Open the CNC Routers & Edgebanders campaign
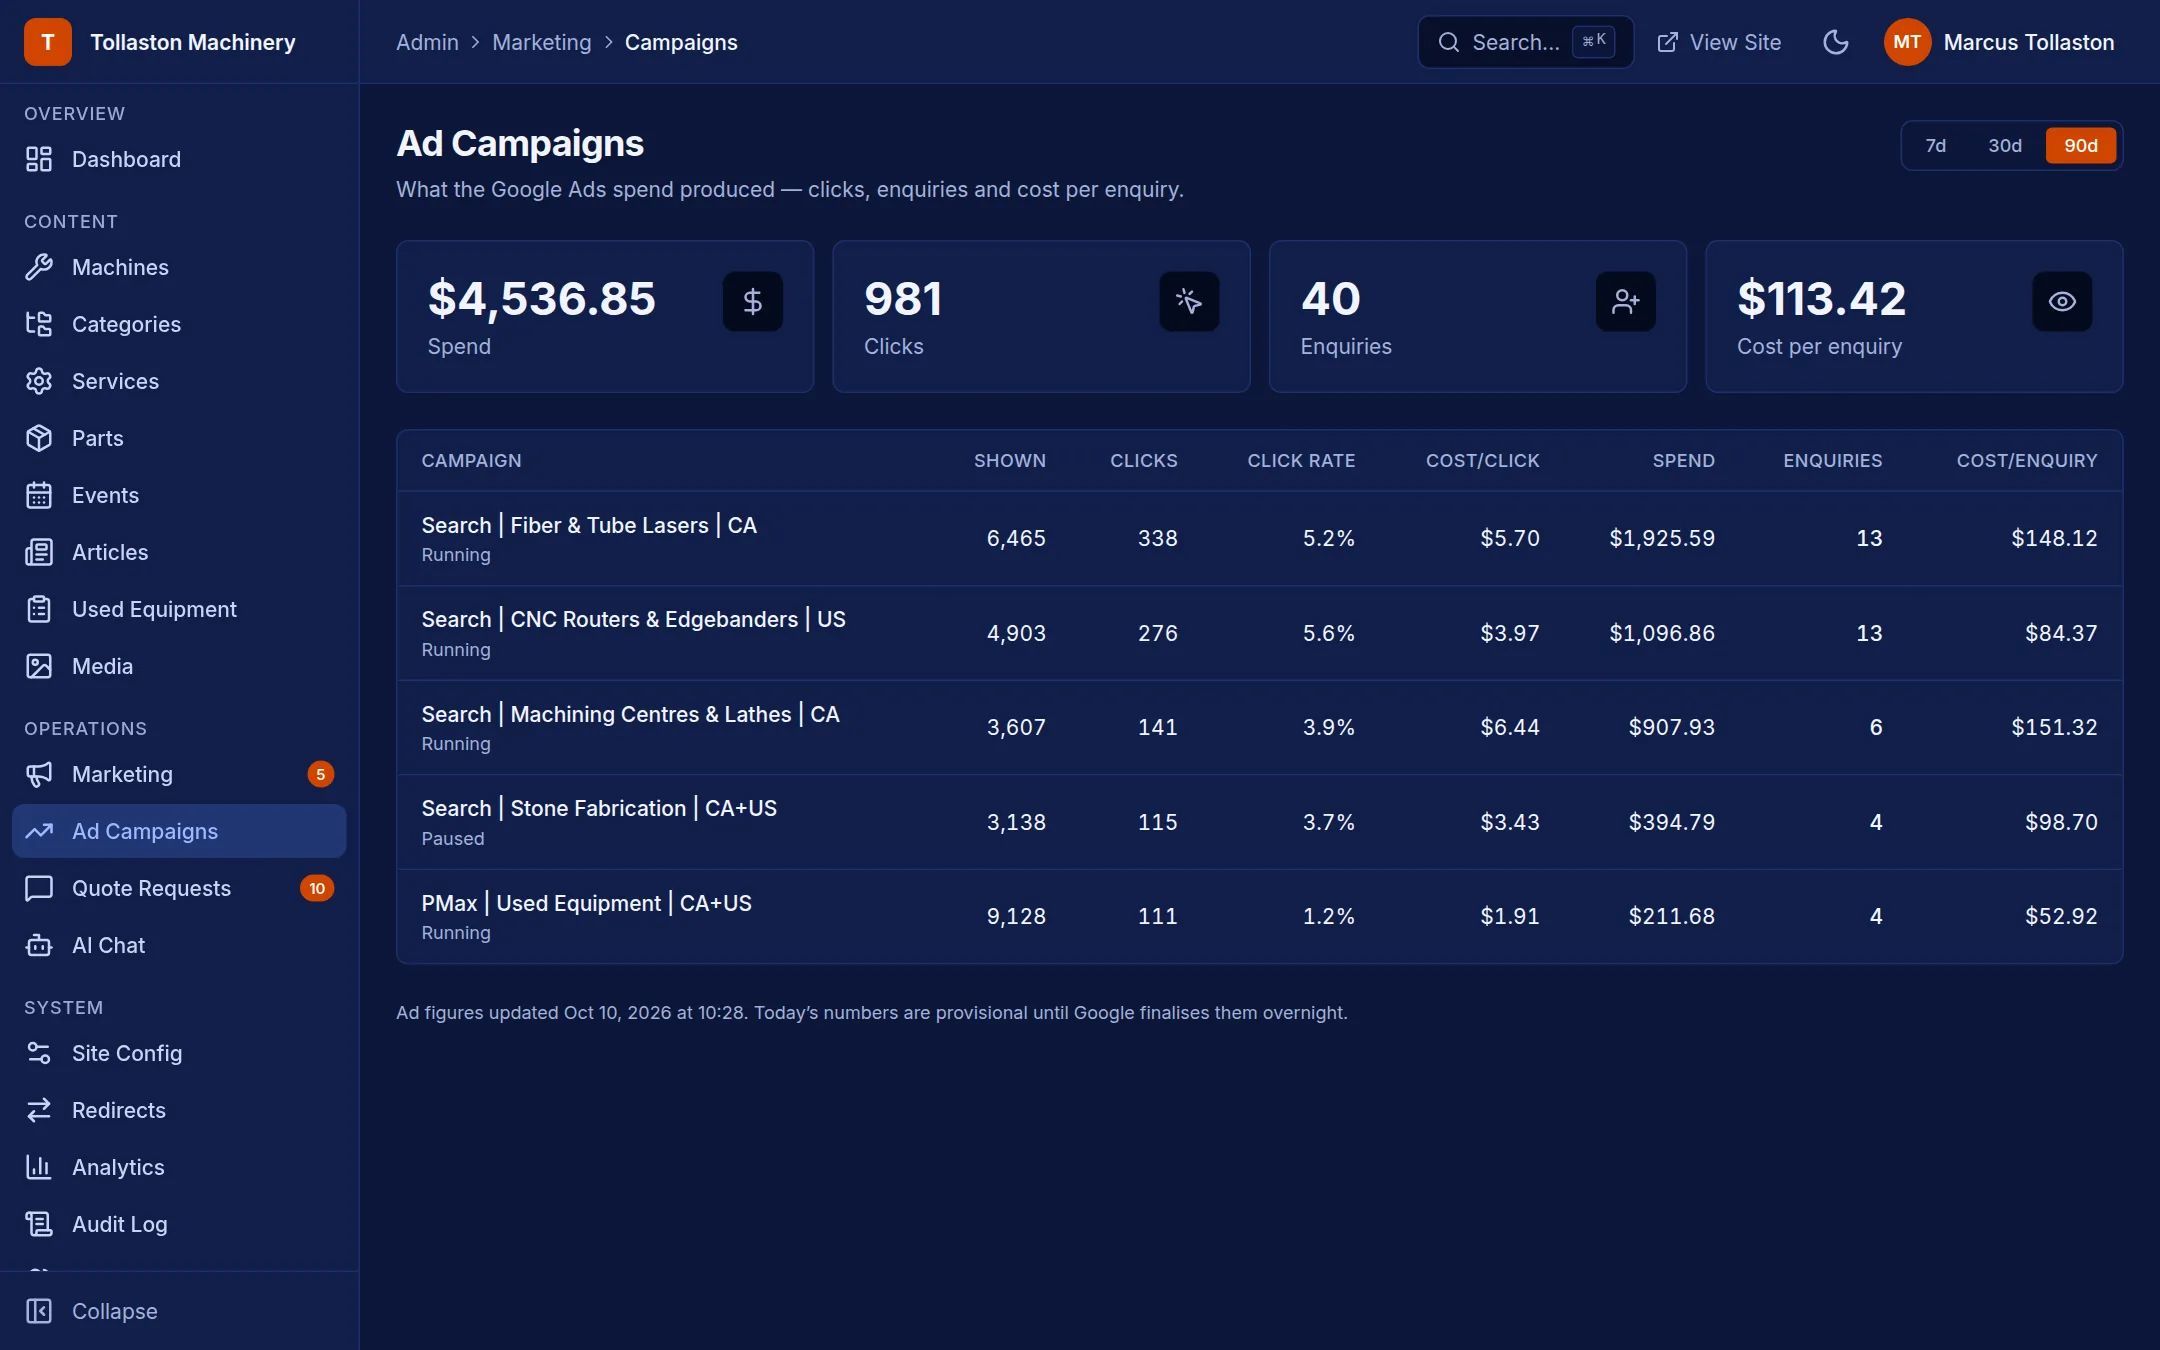 pyautogui.click(x=1260, y=633)
